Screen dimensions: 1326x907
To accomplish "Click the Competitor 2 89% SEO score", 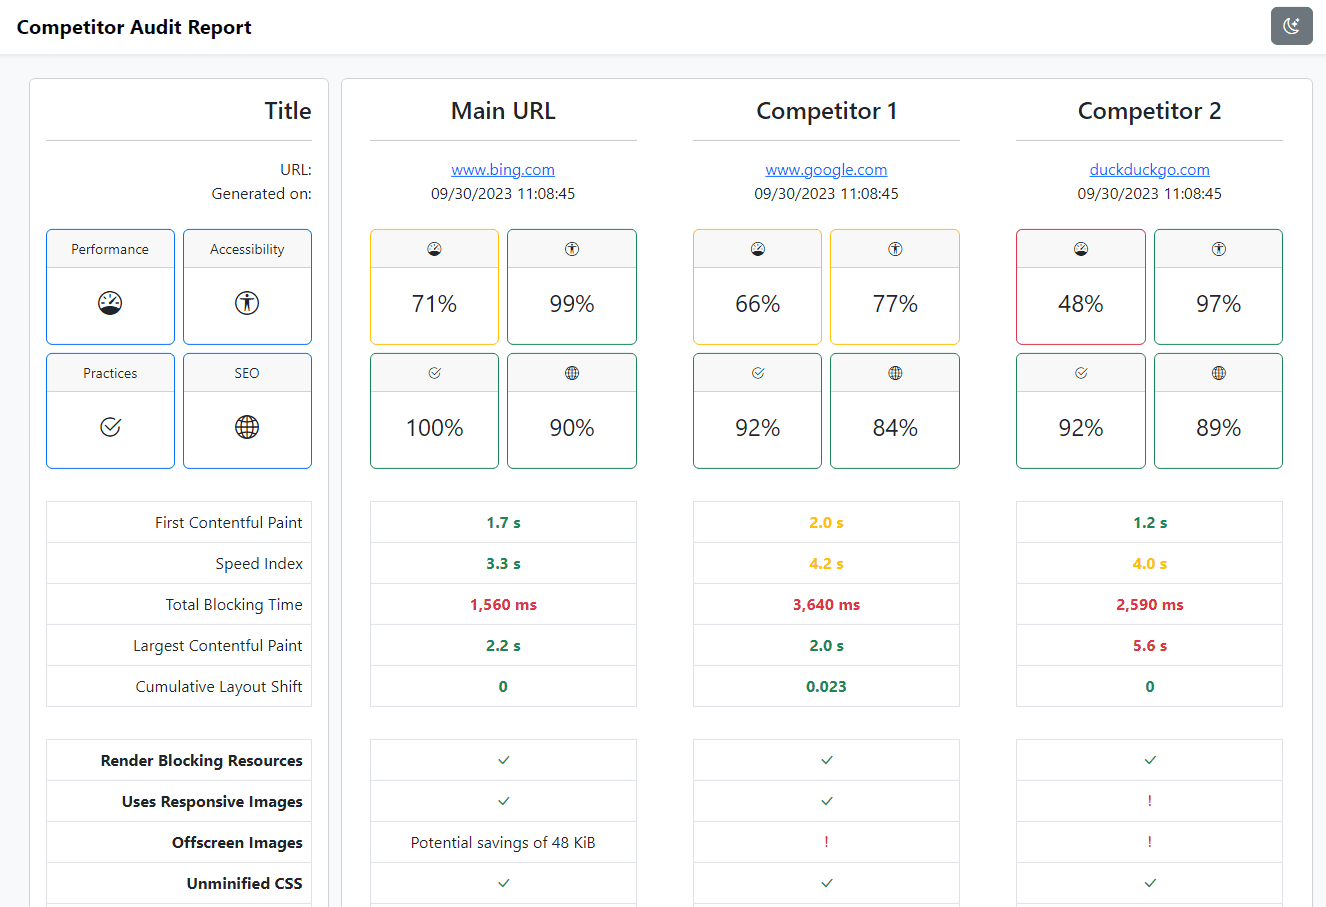I will (x=1218, y=428).
